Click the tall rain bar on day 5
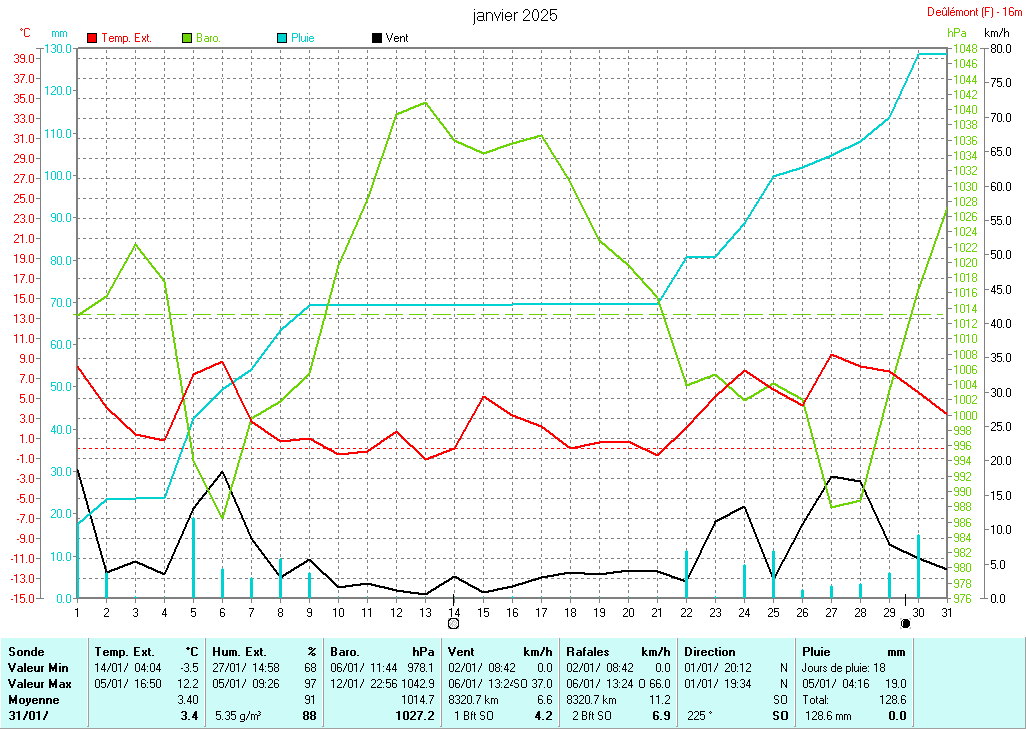The image size is (1026, 729). [x=193, y=556]
